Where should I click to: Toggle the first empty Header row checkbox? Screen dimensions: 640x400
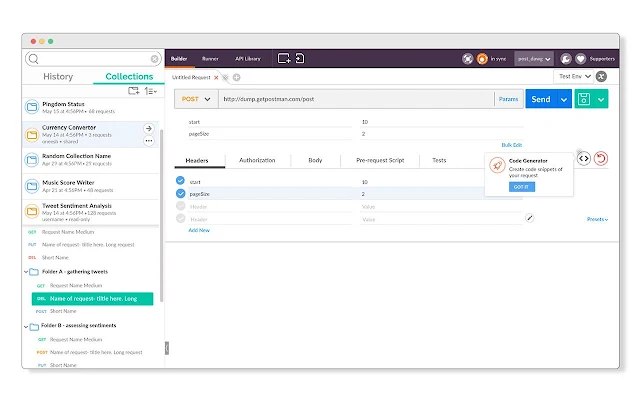click(x=180, y=206)
